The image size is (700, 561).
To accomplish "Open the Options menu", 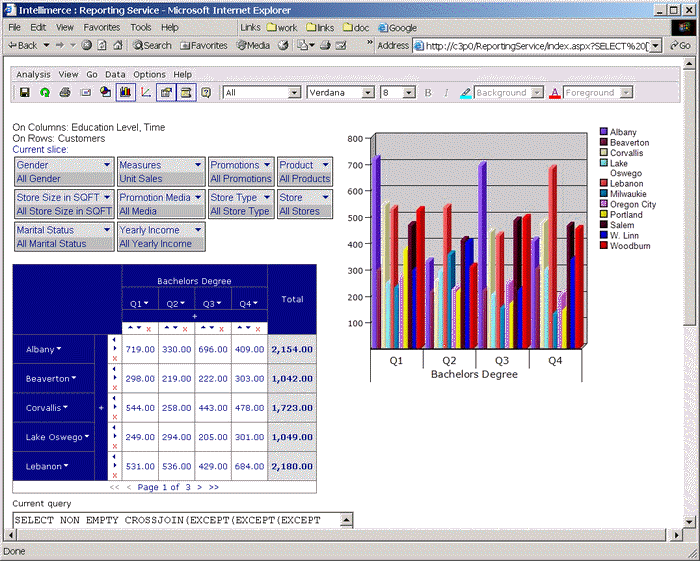I will pos(149,75).
